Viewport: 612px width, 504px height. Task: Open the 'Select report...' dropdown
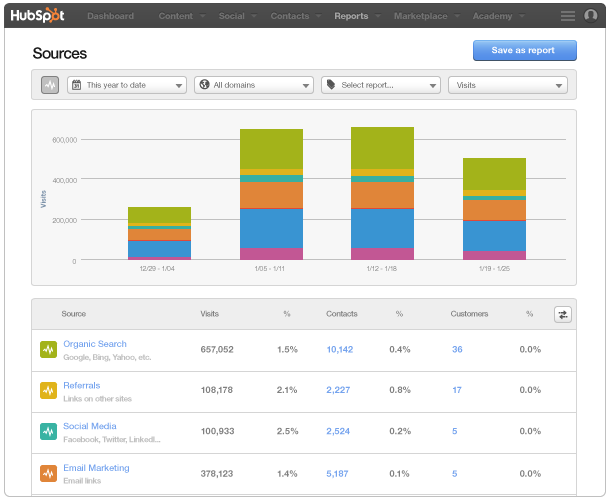point(381,85)
